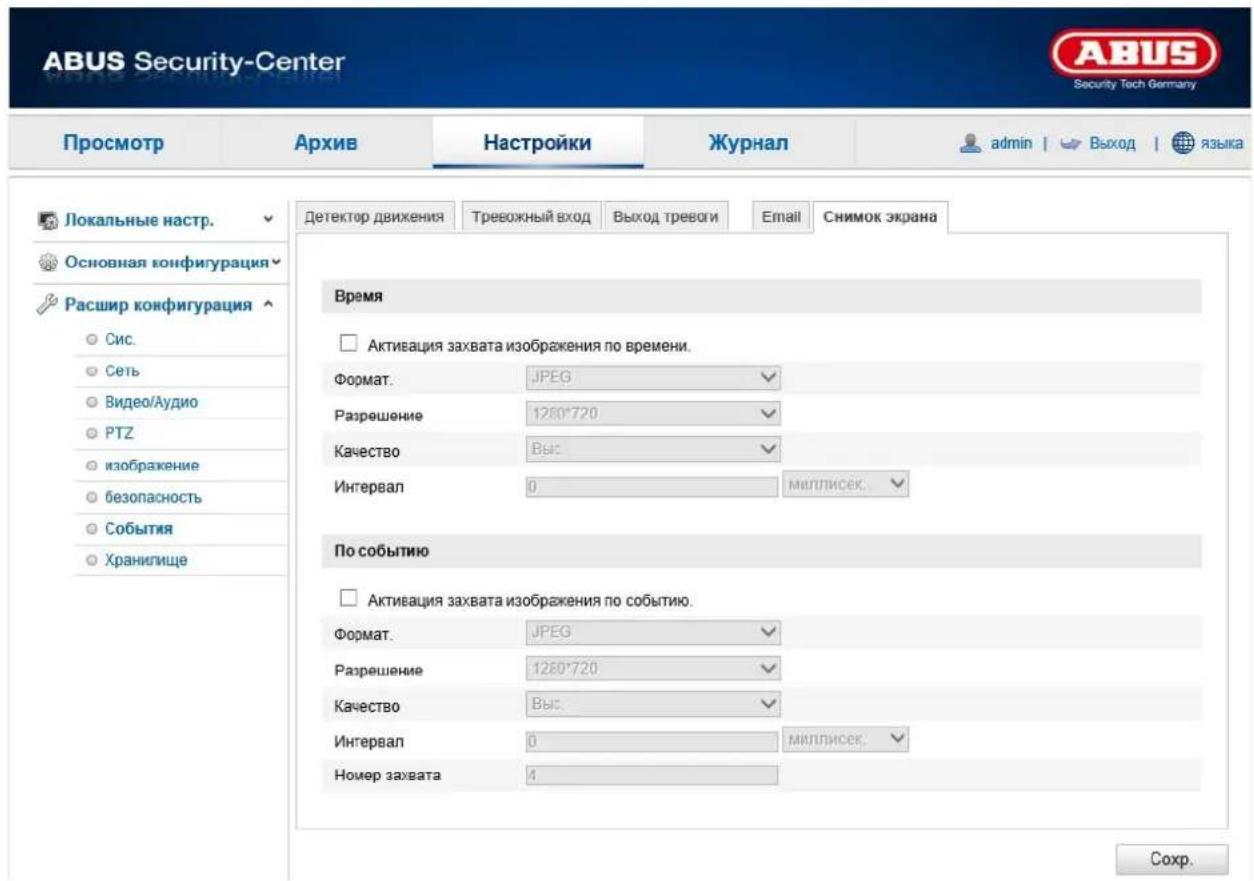
Task: Open the Email tab
Action: [x=782, y=217]
